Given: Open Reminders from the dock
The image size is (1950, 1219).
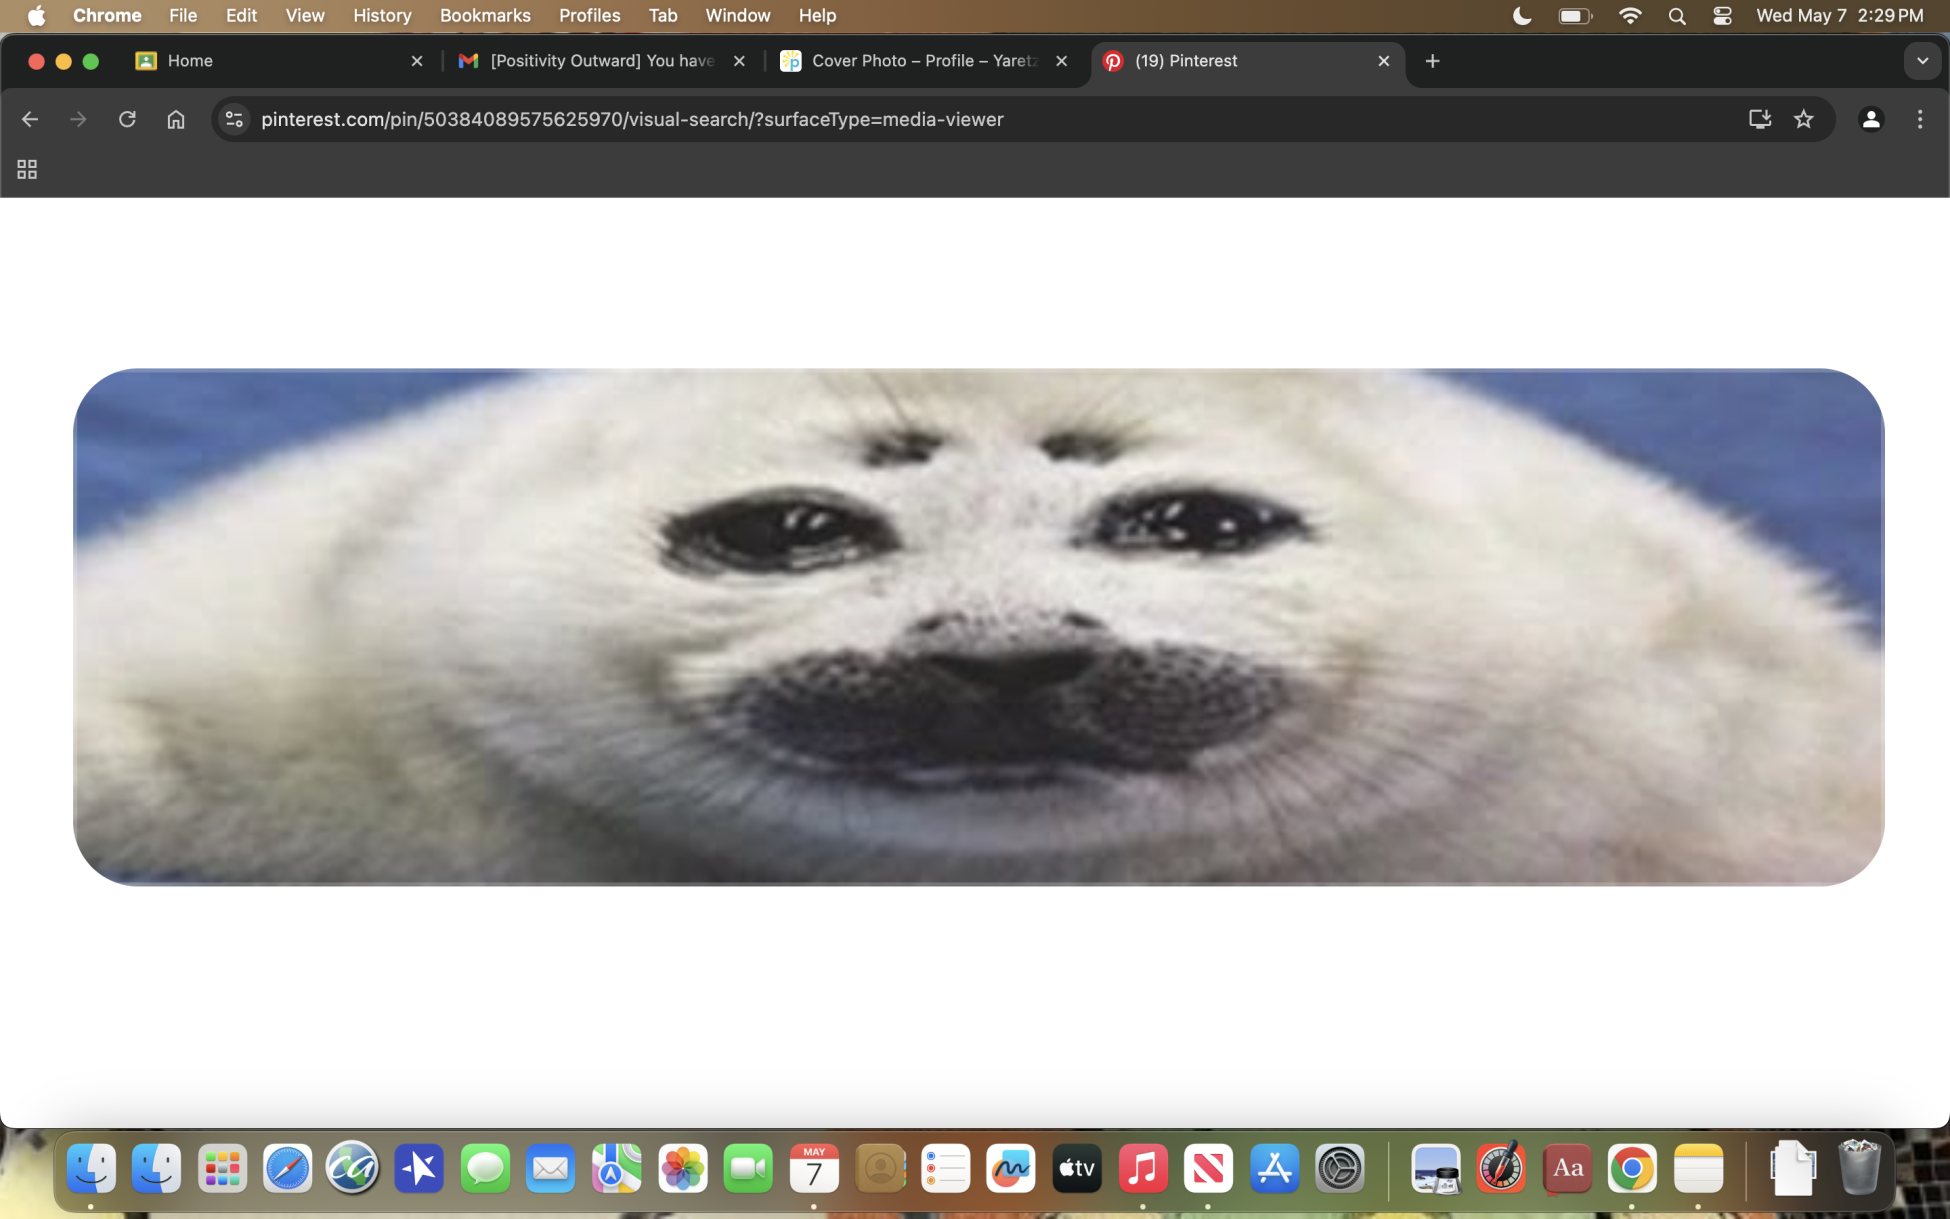Looking at the screenshot, I should pyautogui.click(x=946, y=1168).
